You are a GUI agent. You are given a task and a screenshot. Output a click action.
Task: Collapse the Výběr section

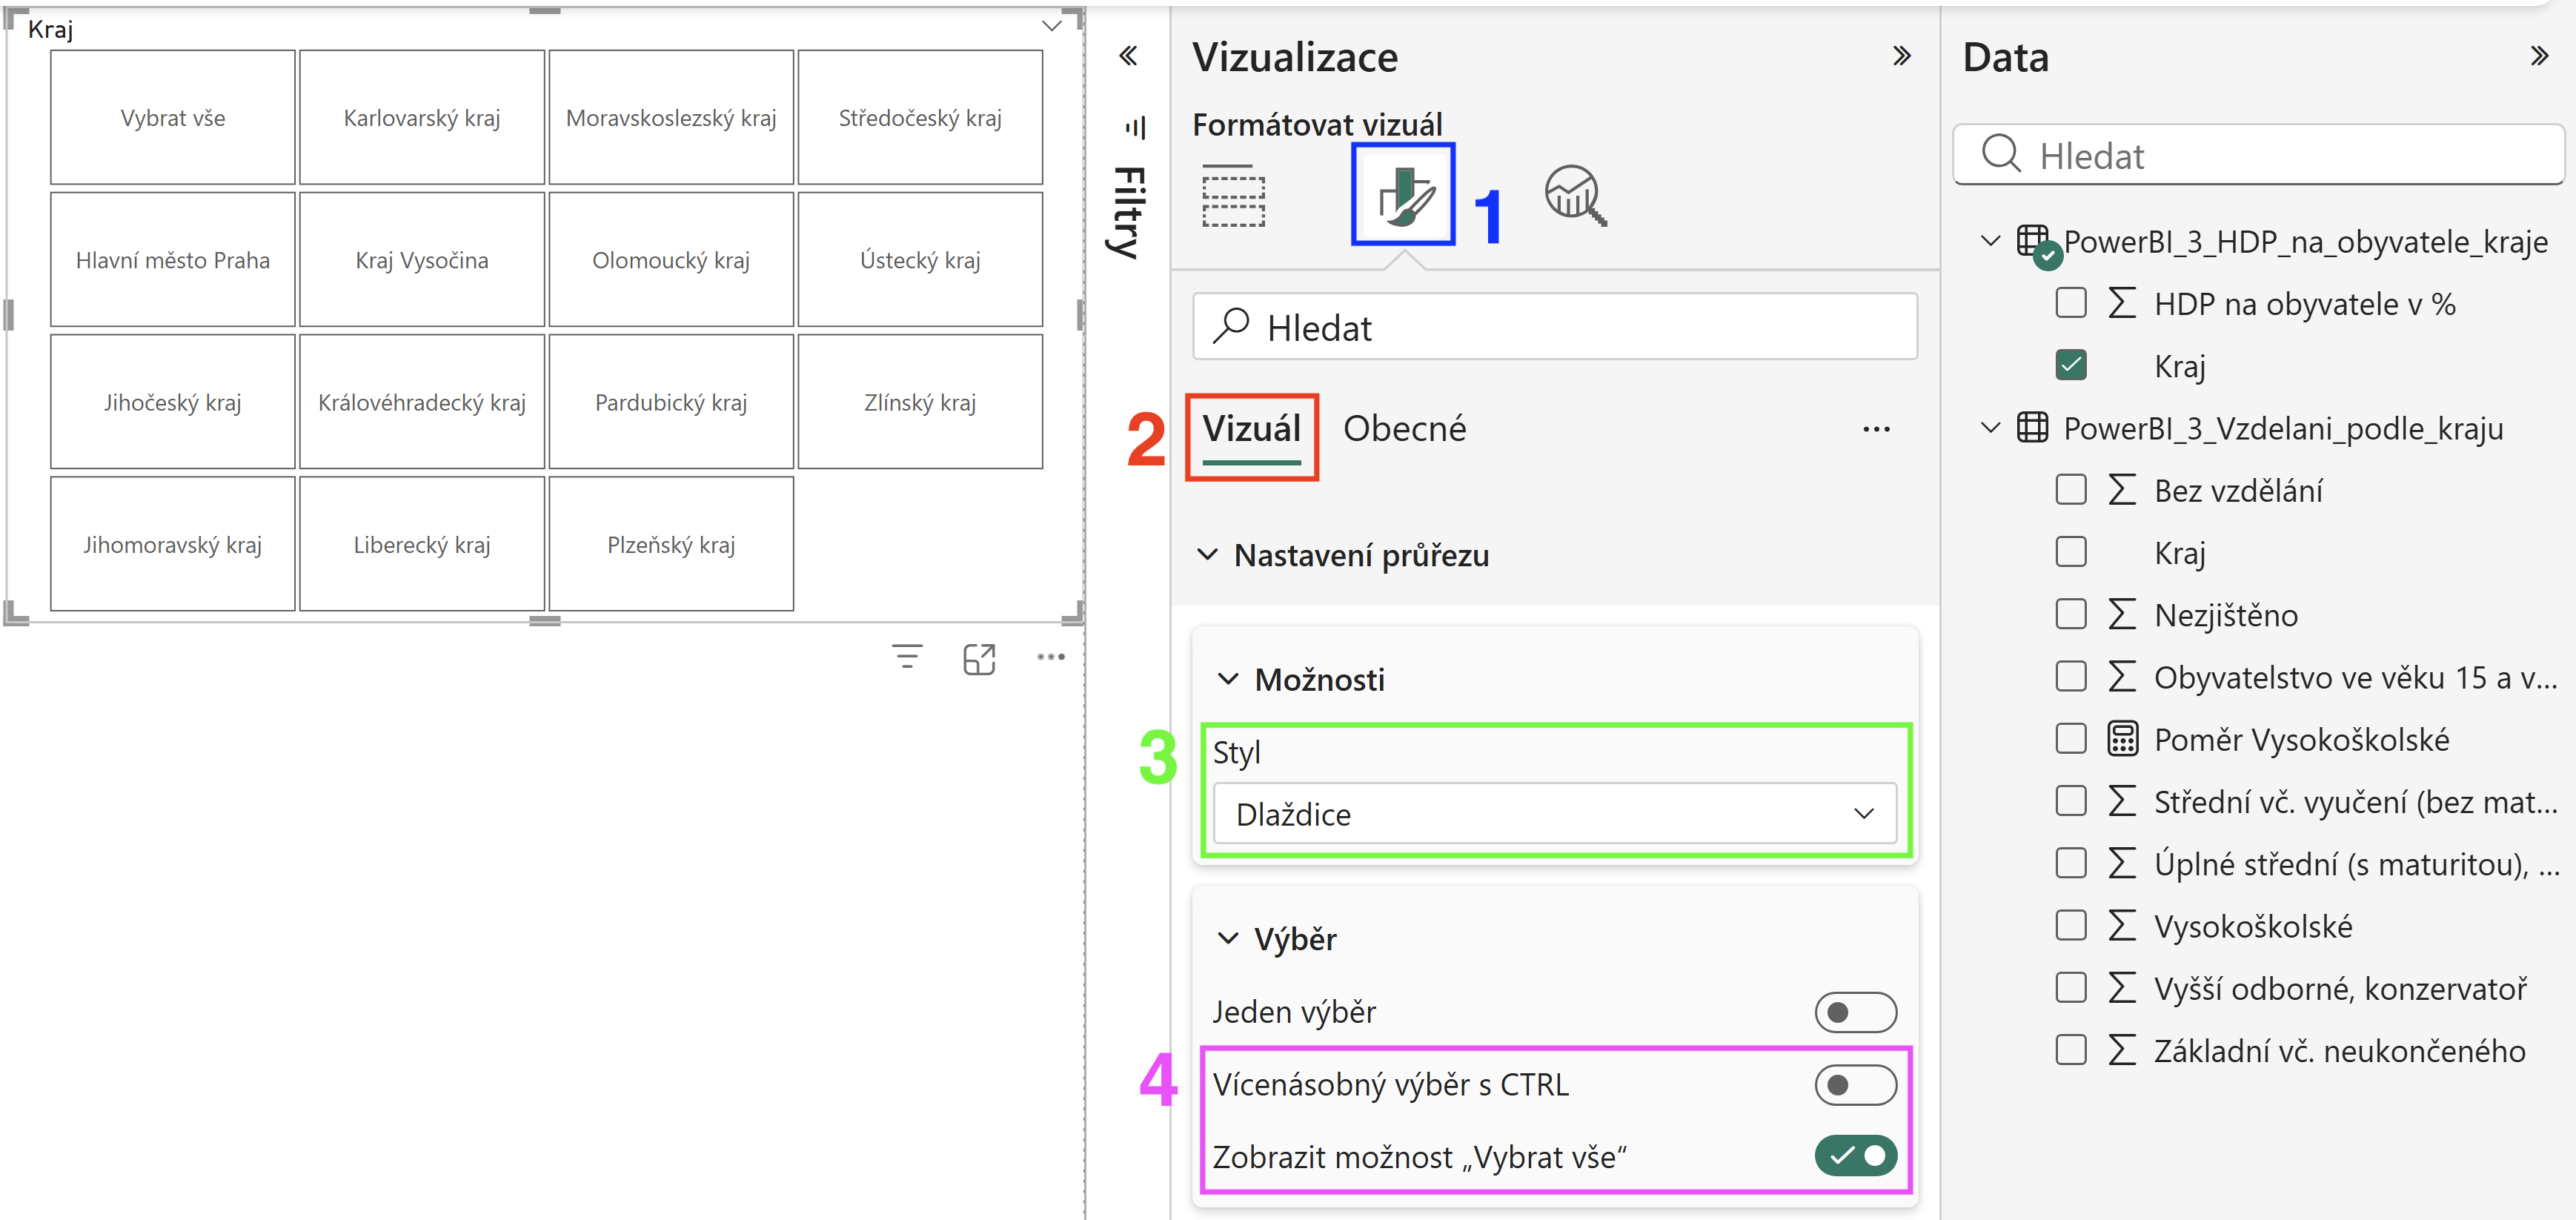click(1228, 939)
